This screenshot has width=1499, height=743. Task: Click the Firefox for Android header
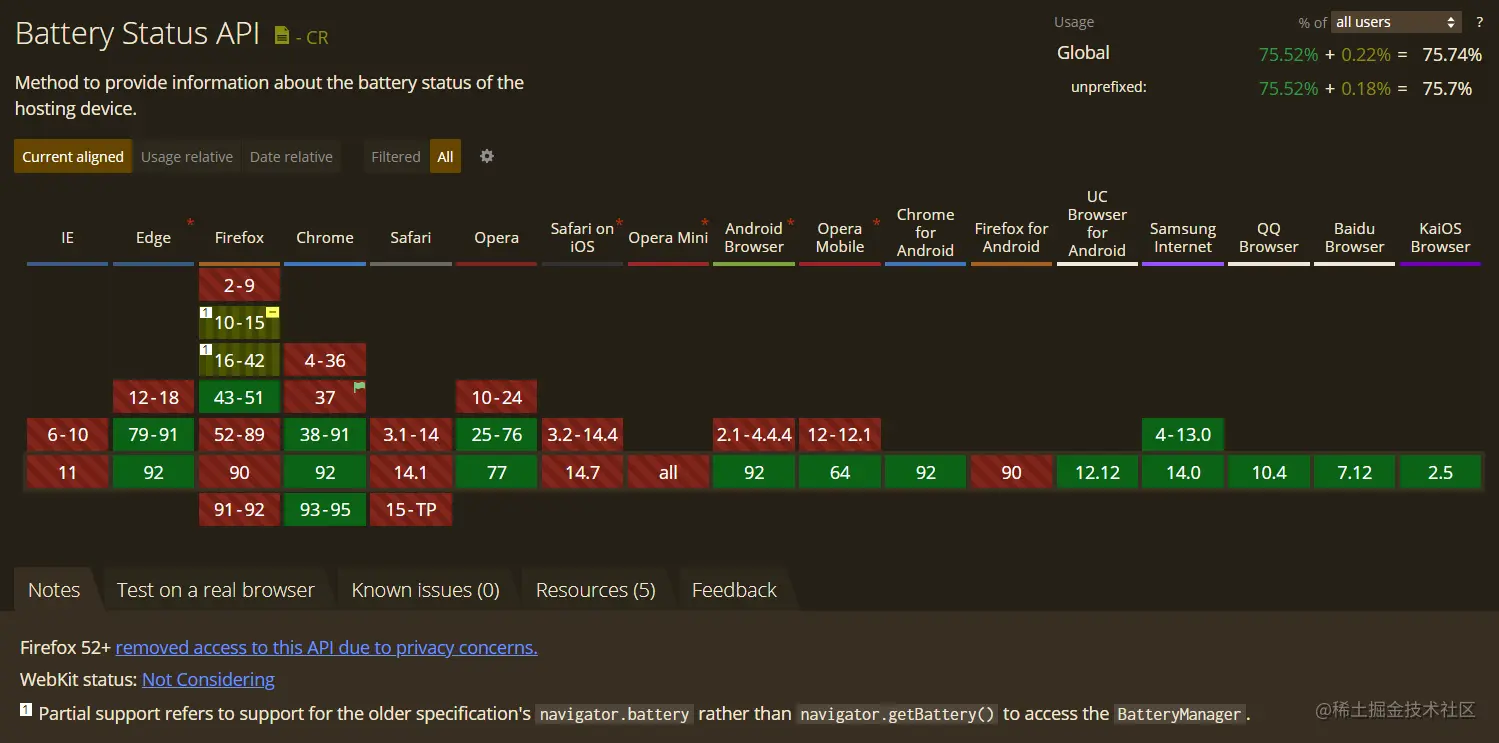(x=1012, y=237)
